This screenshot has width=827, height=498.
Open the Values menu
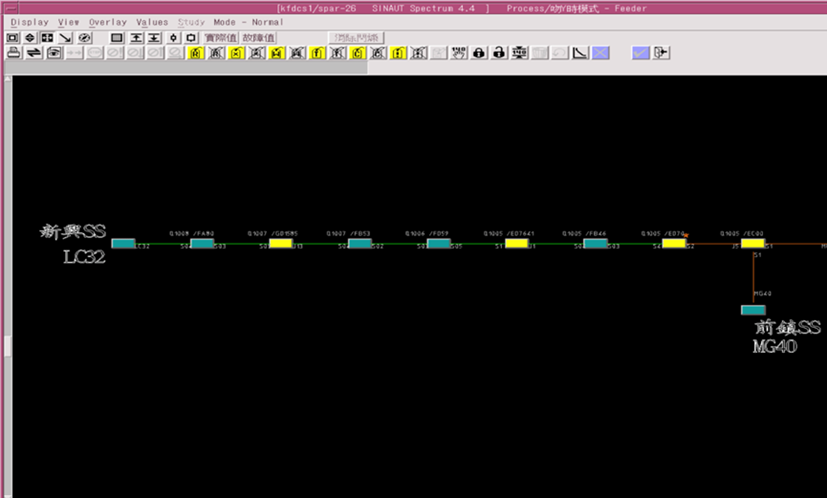[152, 21]
